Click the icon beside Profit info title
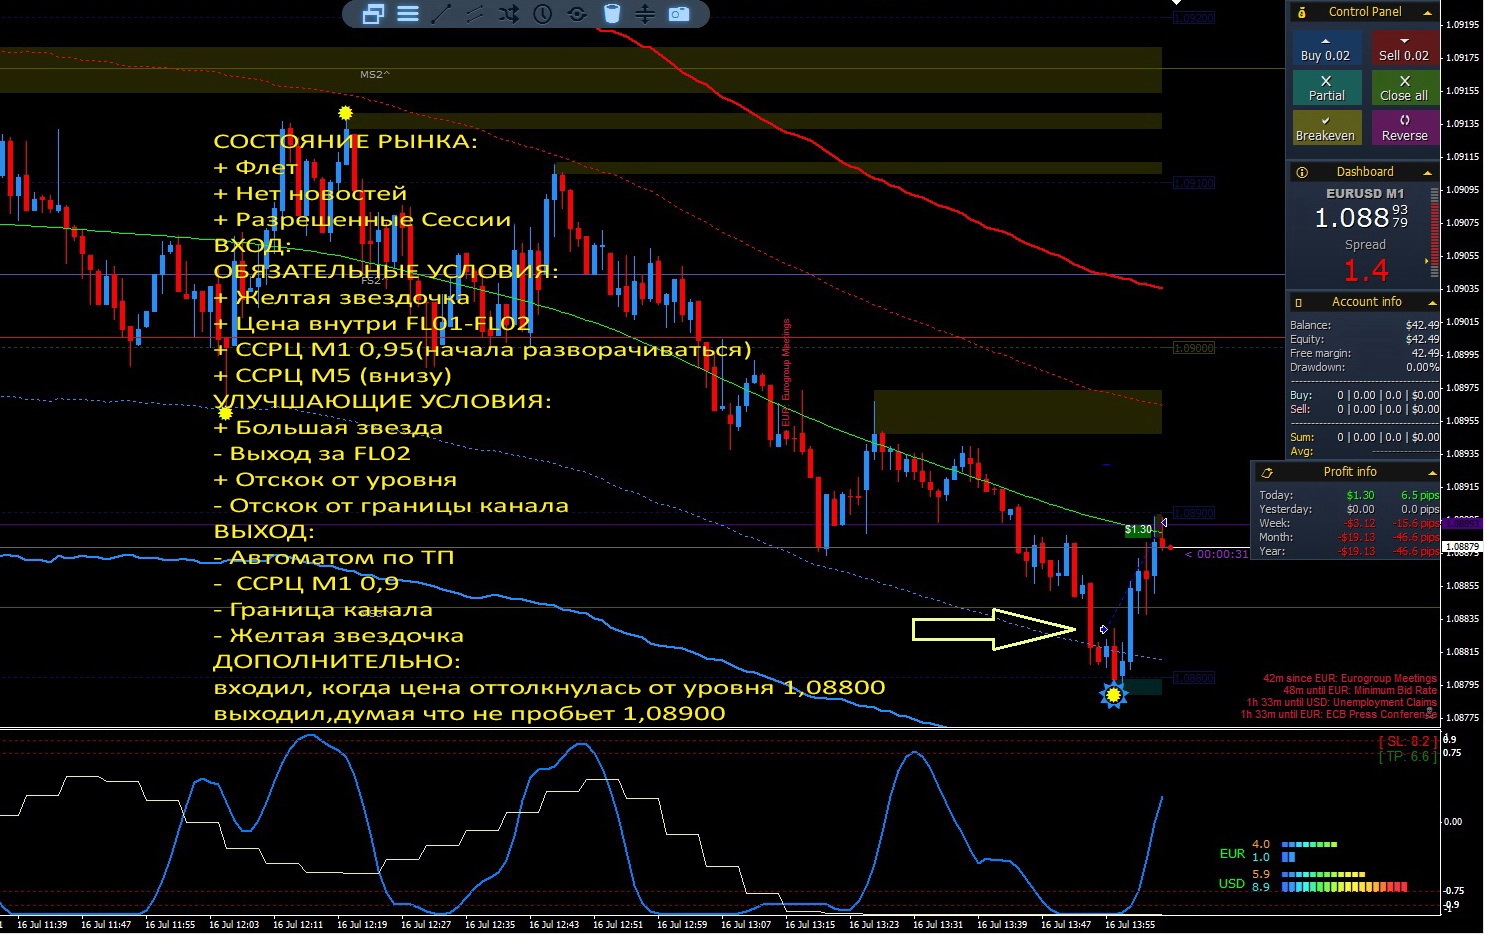1485x935 pixels. 1267,472
